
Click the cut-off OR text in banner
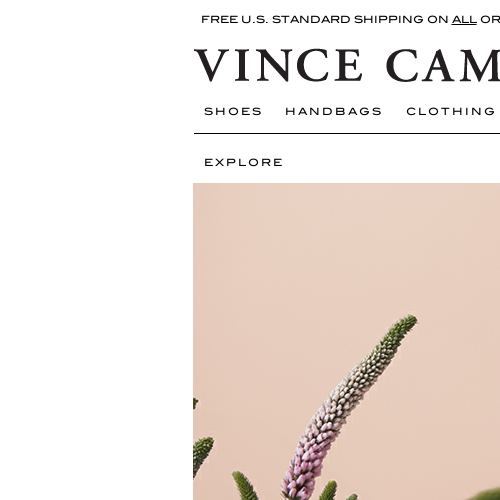pos(490,20)
